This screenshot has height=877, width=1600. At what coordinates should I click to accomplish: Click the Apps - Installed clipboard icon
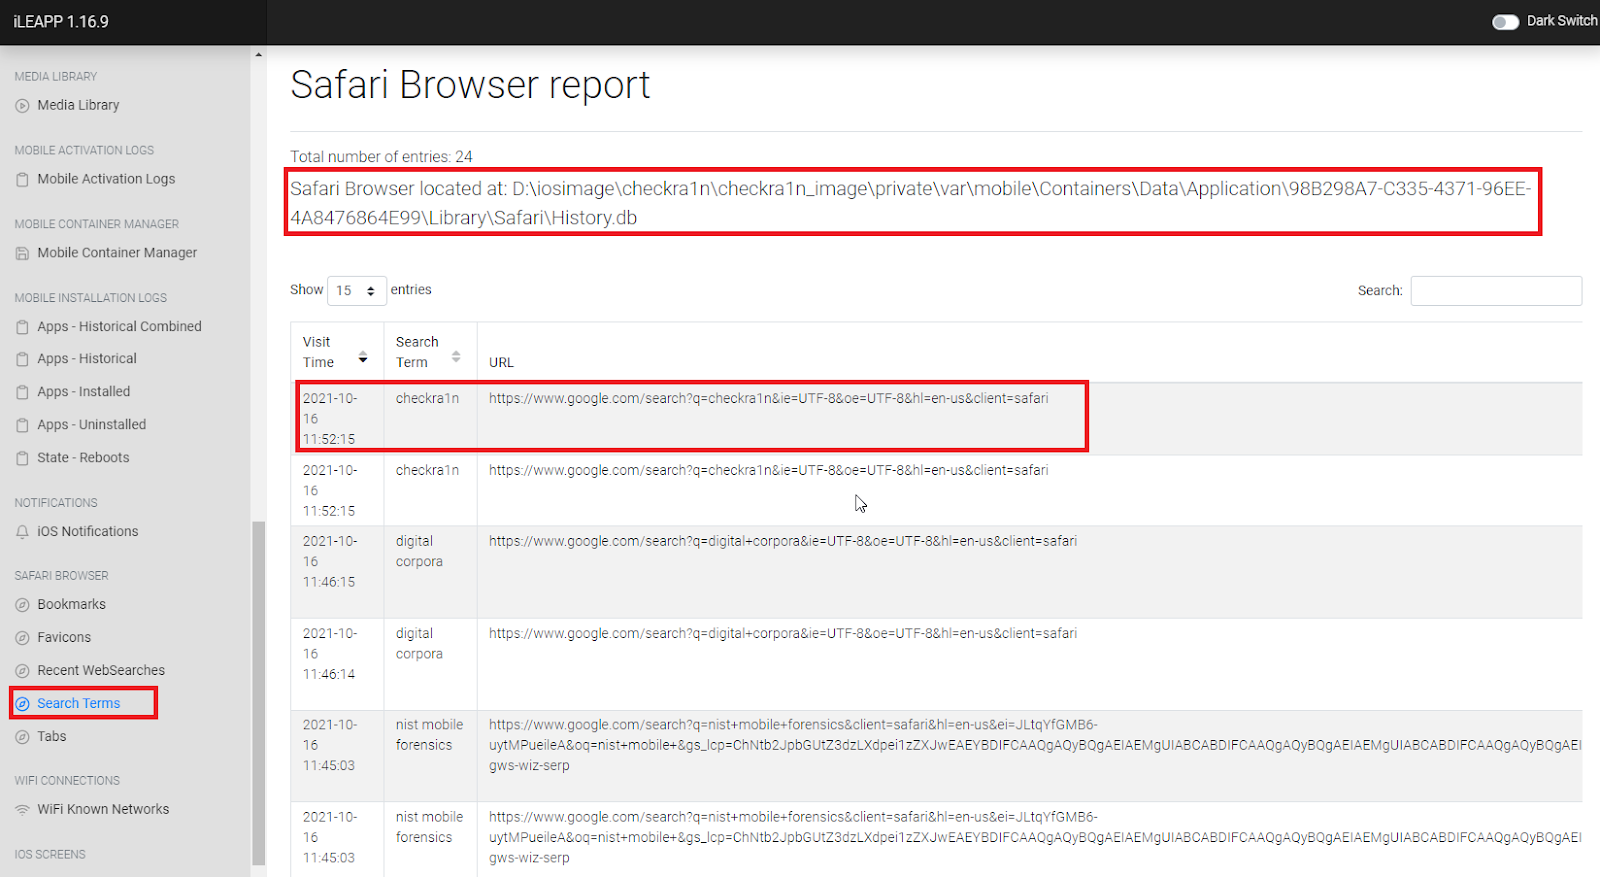pos(22,392)
